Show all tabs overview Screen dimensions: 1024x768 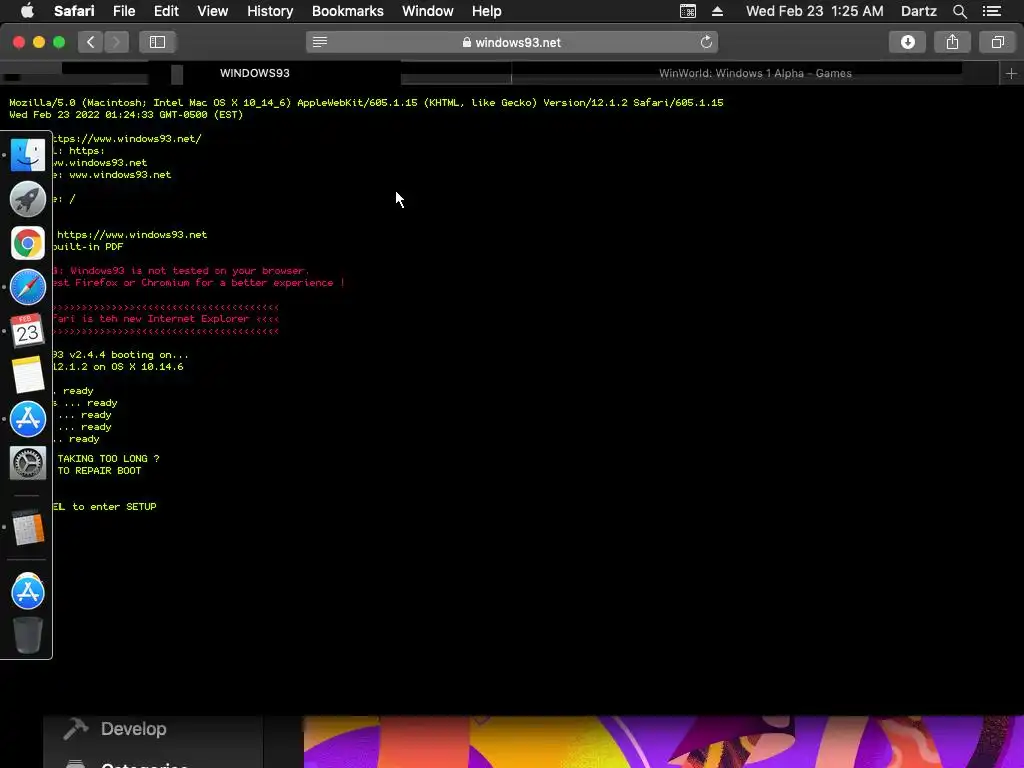pyautogui.click(x=997, y=42)
